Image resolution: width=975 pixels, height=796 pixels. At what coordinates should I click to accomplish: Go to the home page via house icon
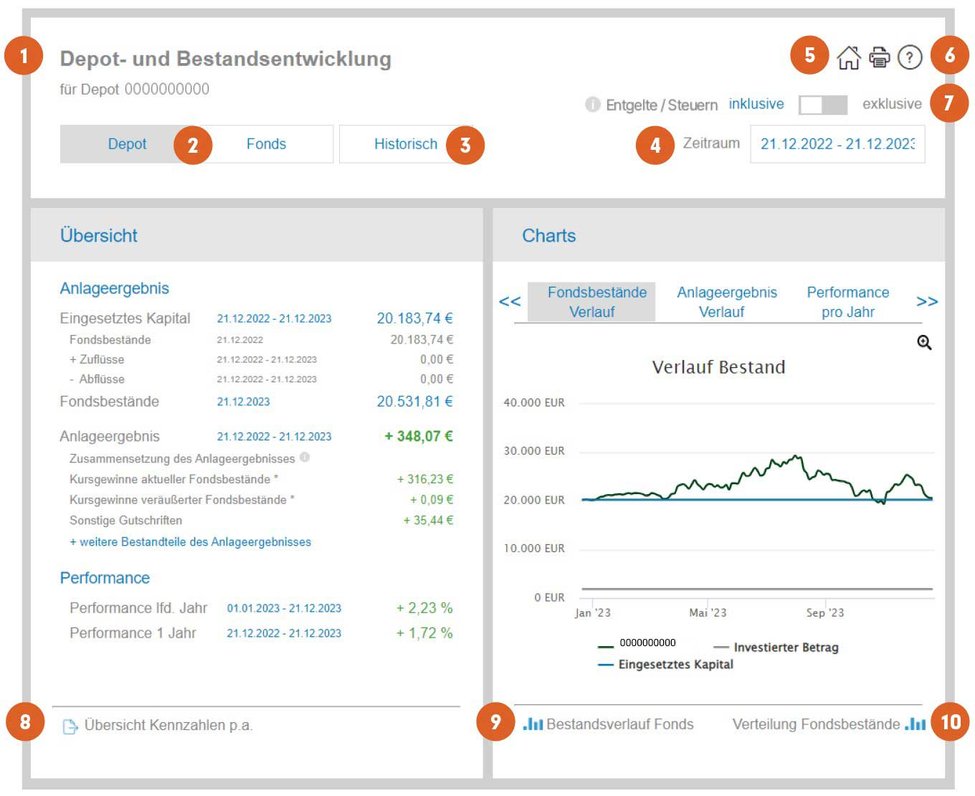[848, 58]
